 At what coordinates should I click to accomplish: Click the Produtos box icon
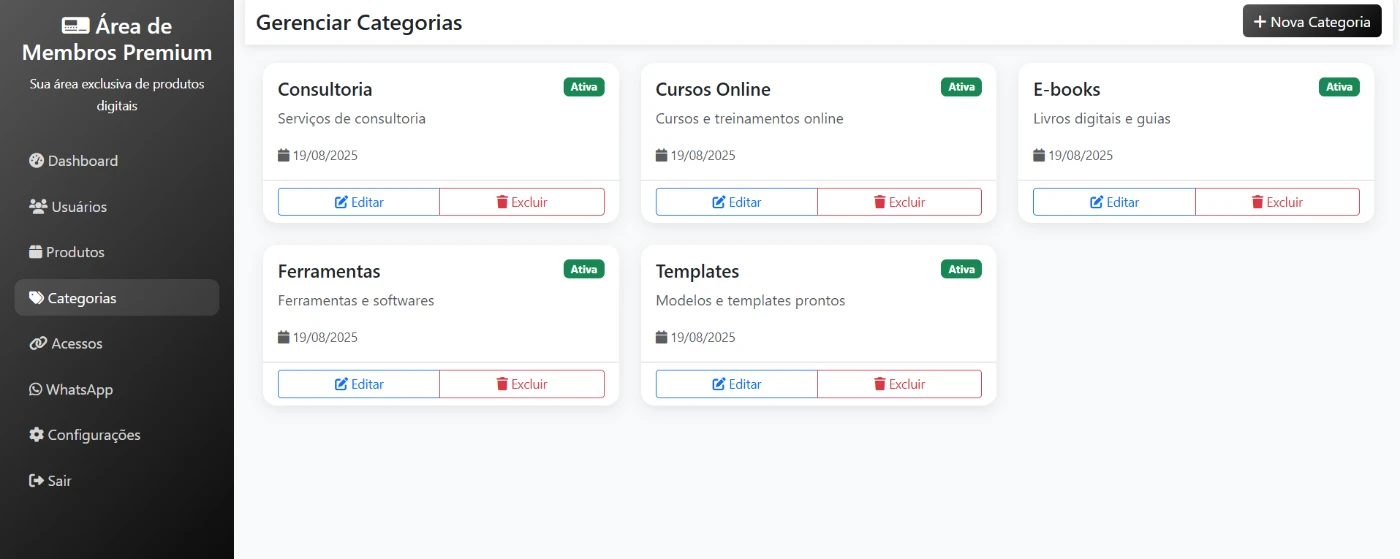pyautogui.click(x=36, y=252)
